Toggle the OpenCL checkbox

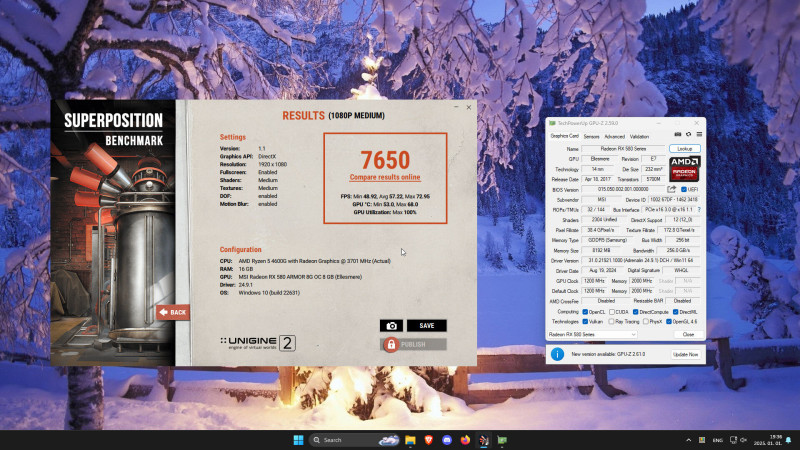coord(585,312)
